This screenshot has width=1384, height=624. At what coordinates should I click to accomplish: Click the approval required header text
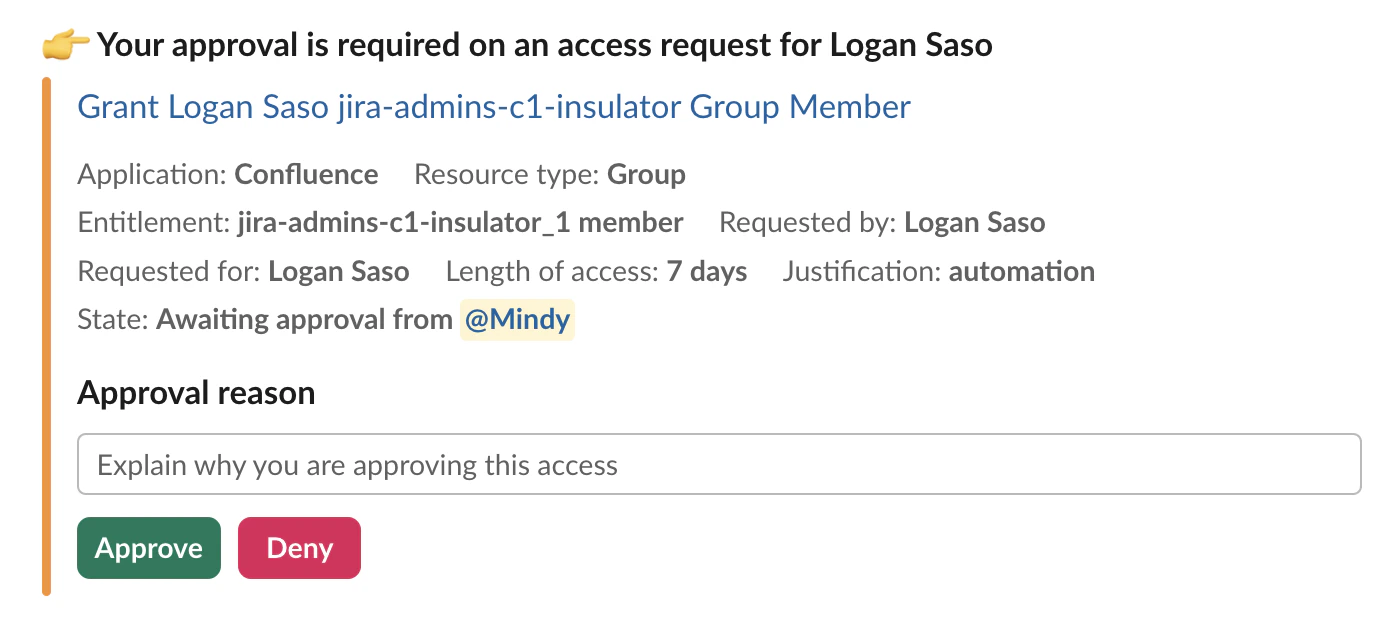pyautogui.click(x=545, y=46)
